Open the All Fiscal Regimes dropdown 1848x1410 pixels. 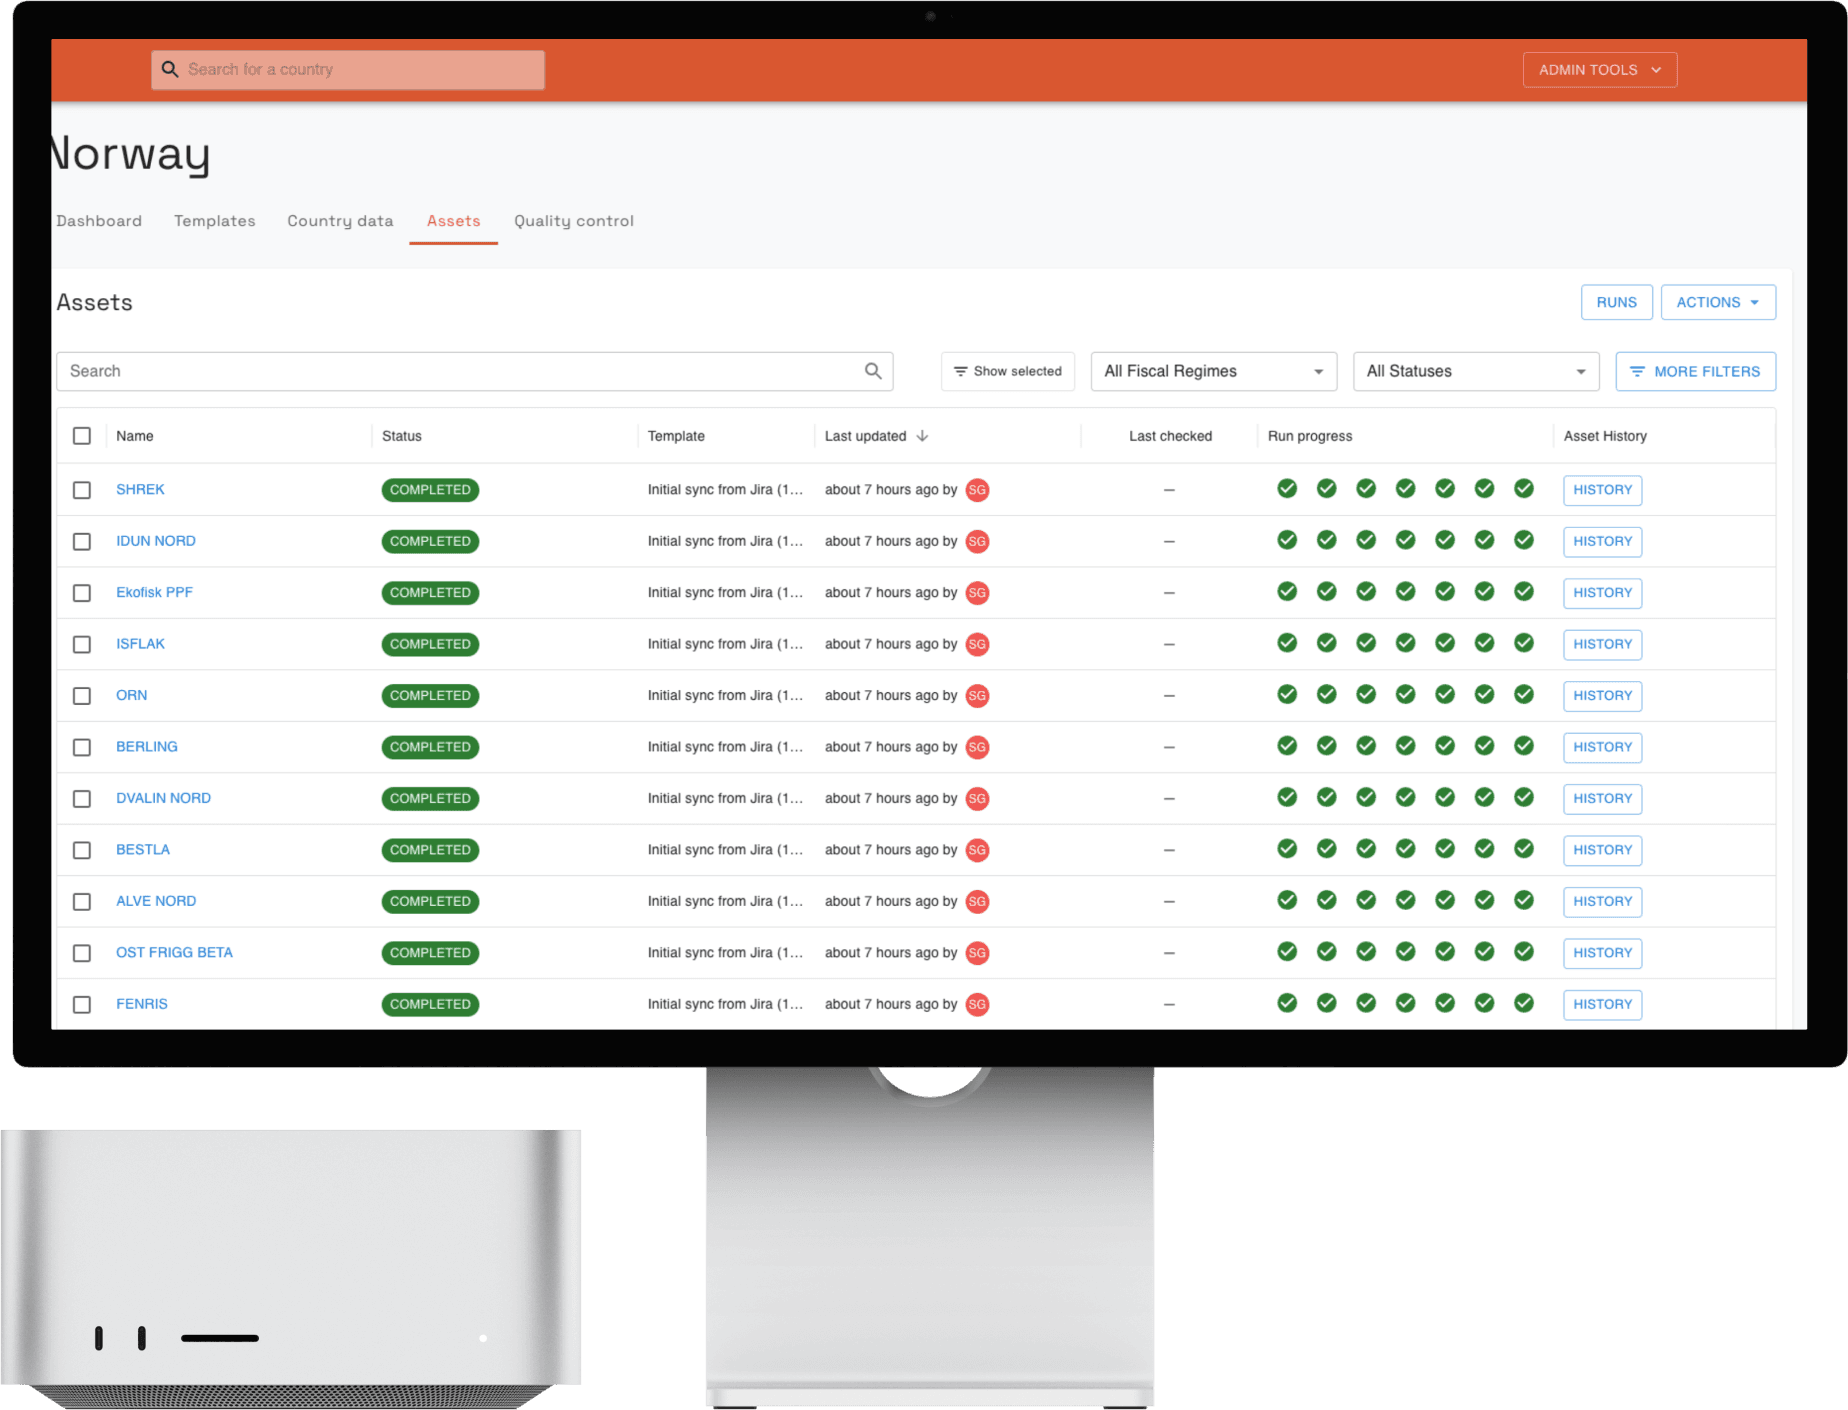pos(1213,371)
